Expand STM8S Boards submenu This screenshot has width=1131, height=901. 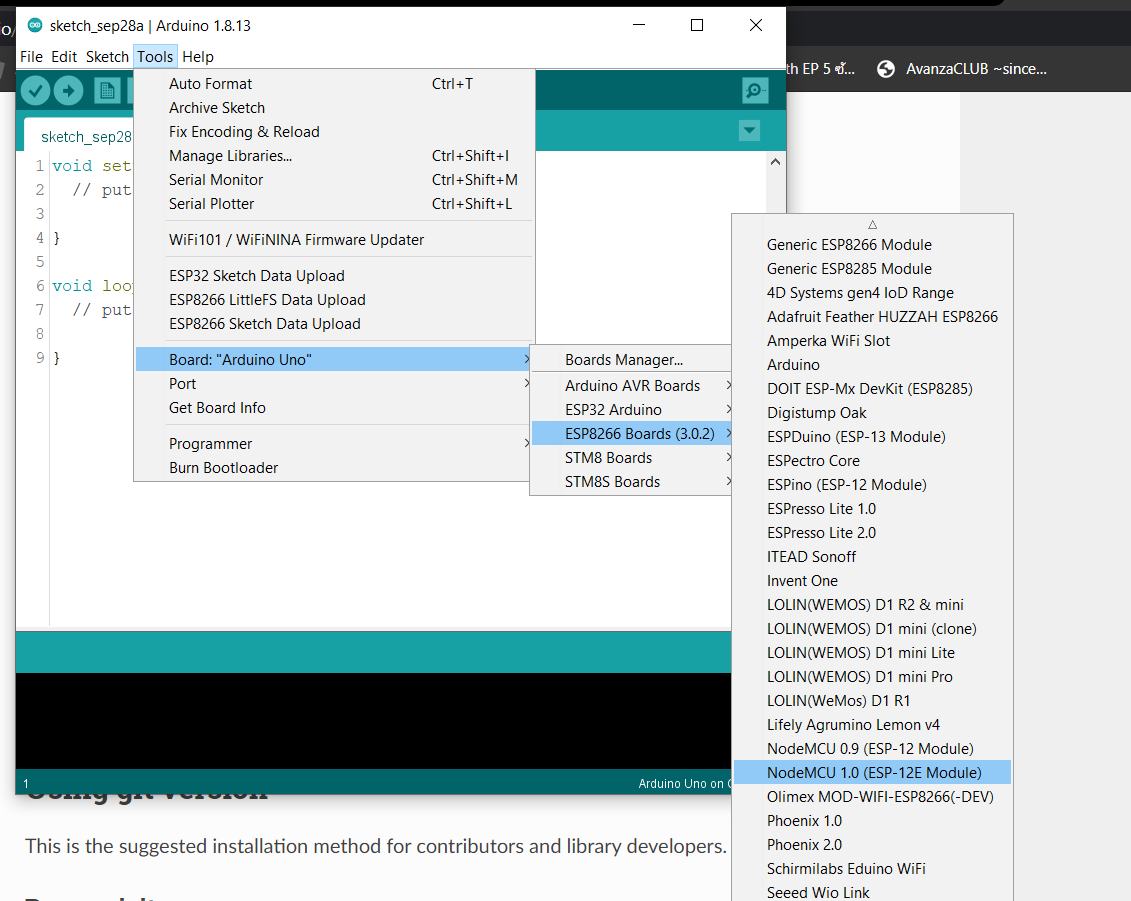[x=632, y=482]
